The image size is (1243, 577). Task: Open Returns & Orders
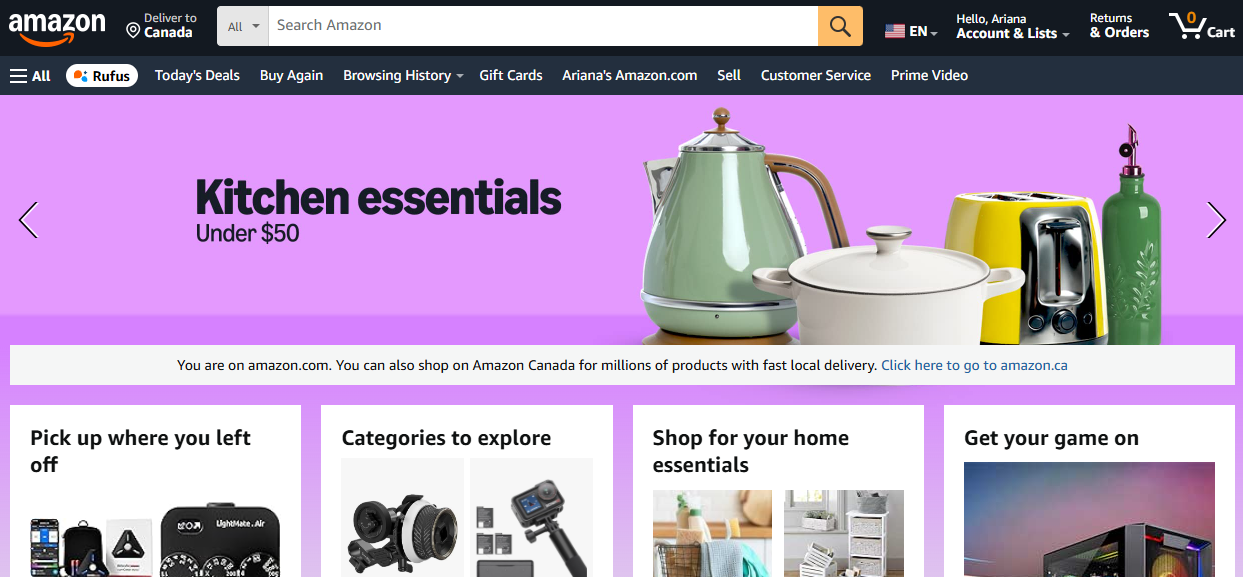coord(1119,26)
